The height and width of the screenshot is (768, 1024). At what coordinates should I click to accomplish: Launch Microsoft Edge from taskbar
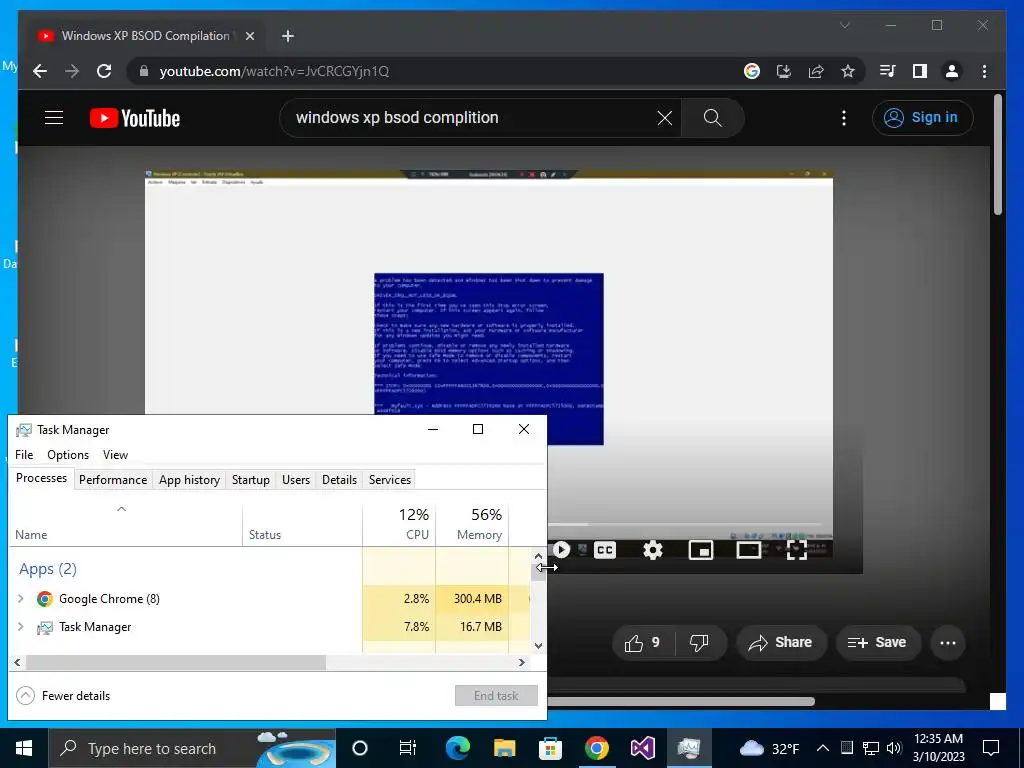(457, 748)
